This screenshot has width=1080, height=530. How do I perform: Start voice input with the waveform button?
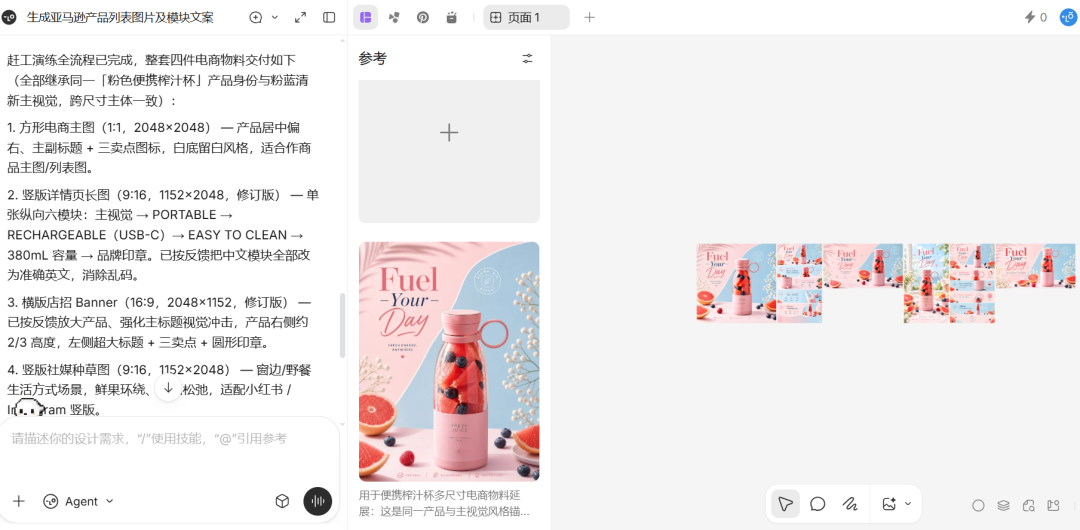pyautogui.click(x=318, y=501)
